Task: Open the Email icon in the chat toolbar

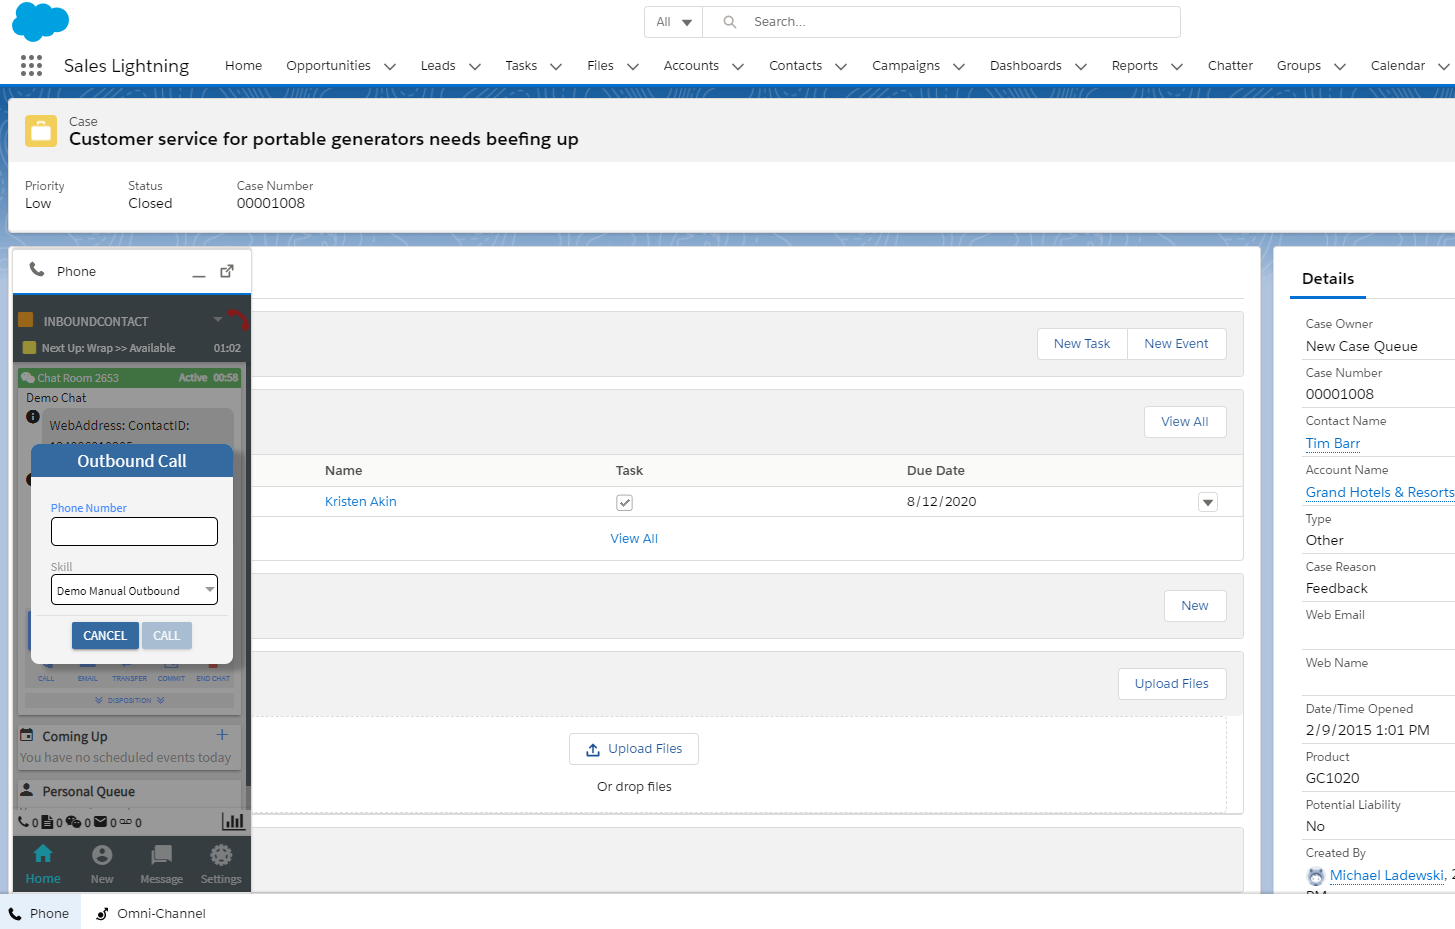Action: tap(88, 670)
